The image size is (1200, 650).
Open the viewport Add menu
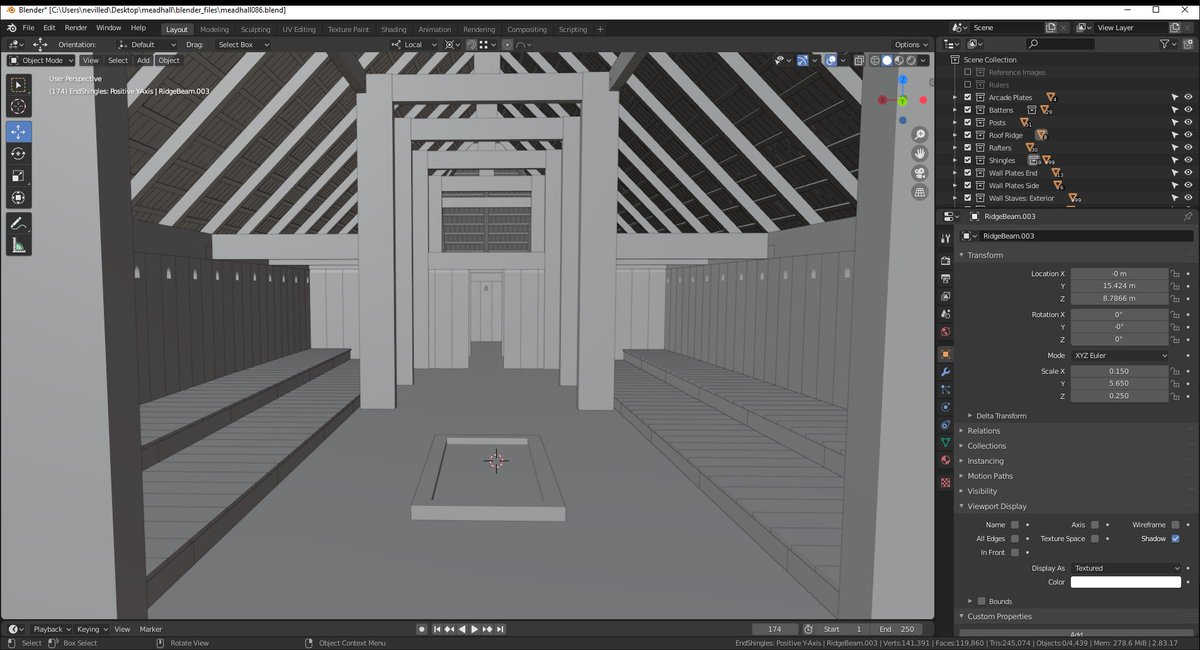click(x=143, y=60)
